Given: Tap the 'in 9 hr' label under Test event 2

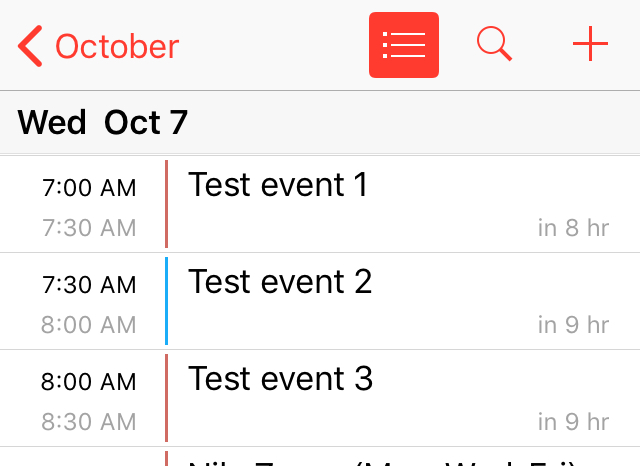Looking at the screenshot, I should tap(573, 325).
